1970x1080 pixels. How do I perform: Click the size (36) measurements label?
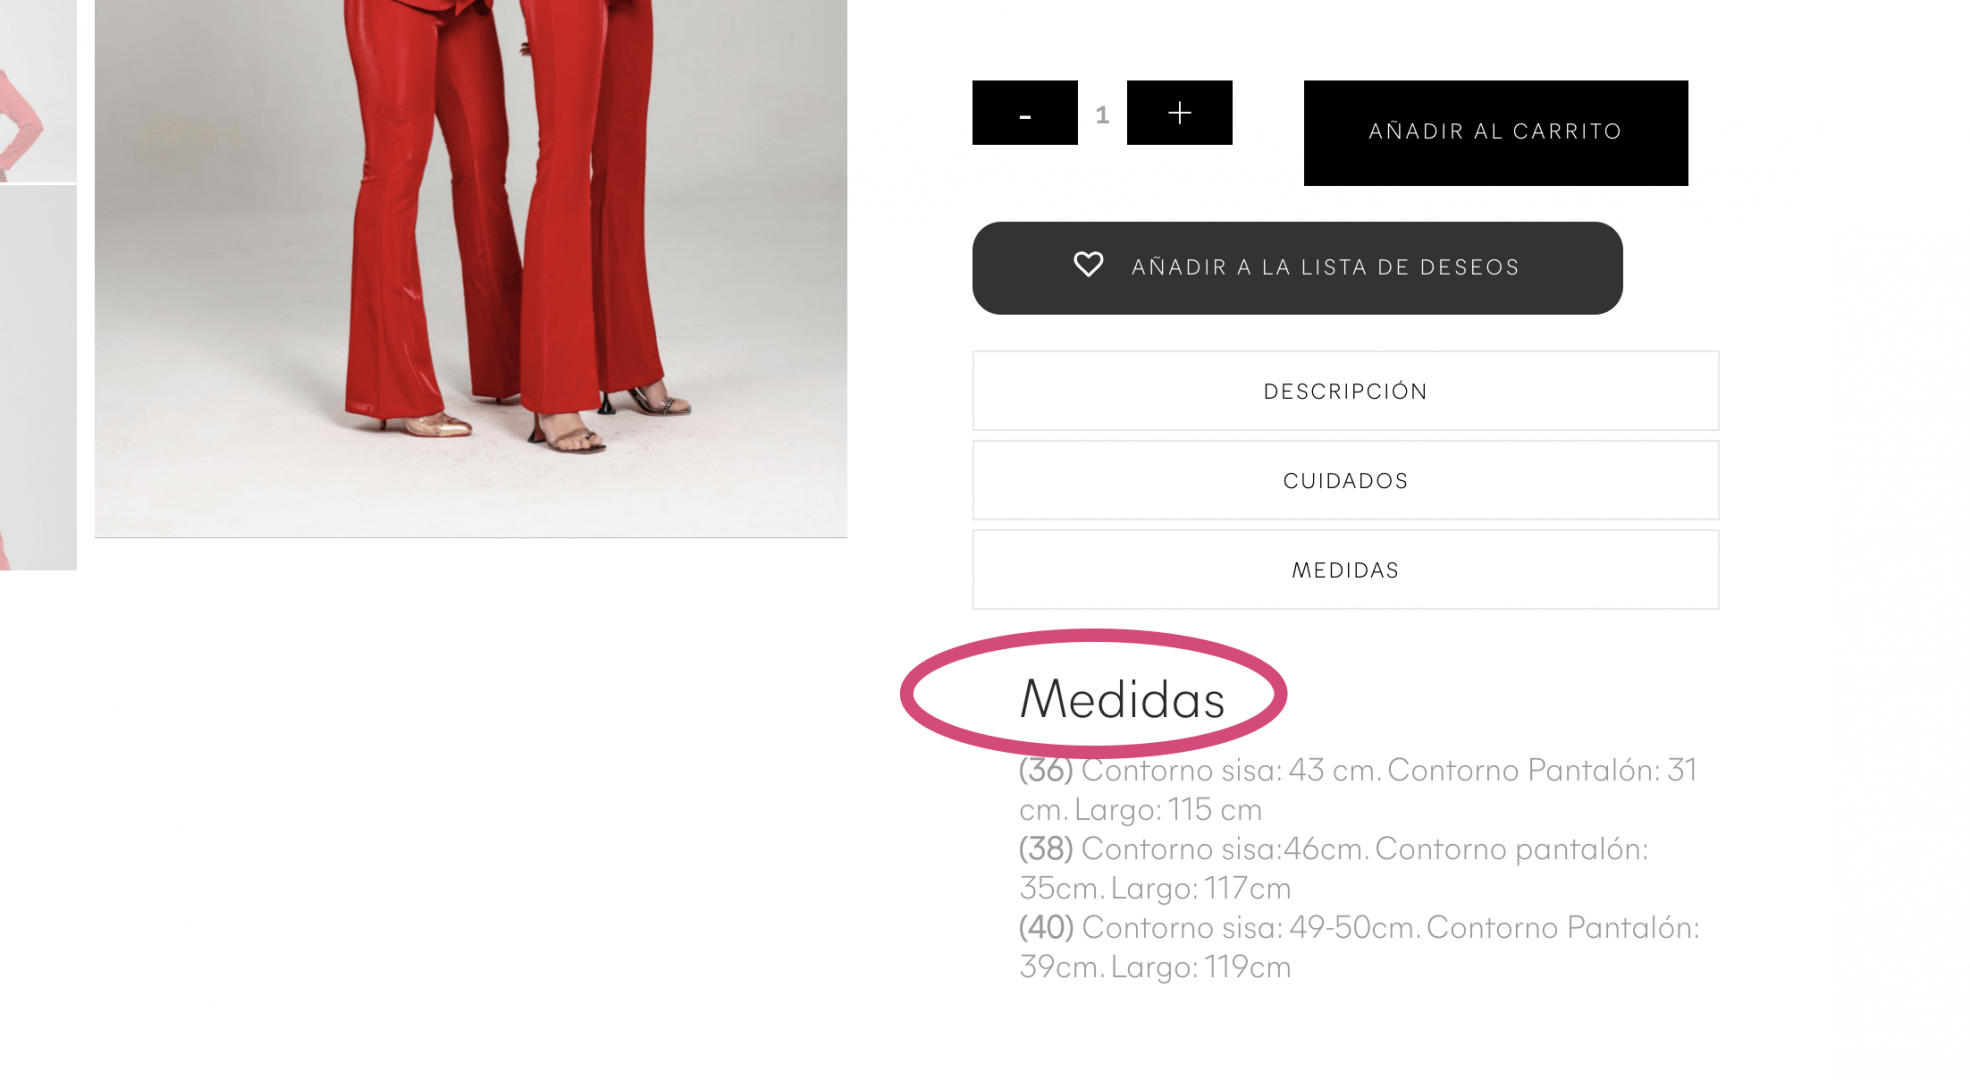tap(1046, 770)
